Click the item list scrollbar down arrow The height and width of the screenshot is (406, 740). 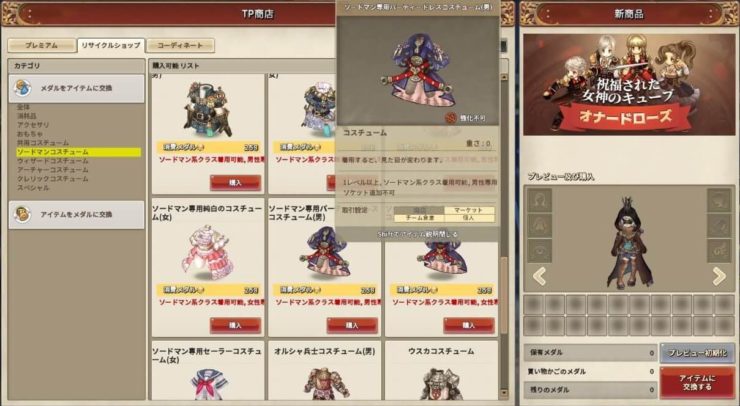pyautogui.click(x=504, y=393)
